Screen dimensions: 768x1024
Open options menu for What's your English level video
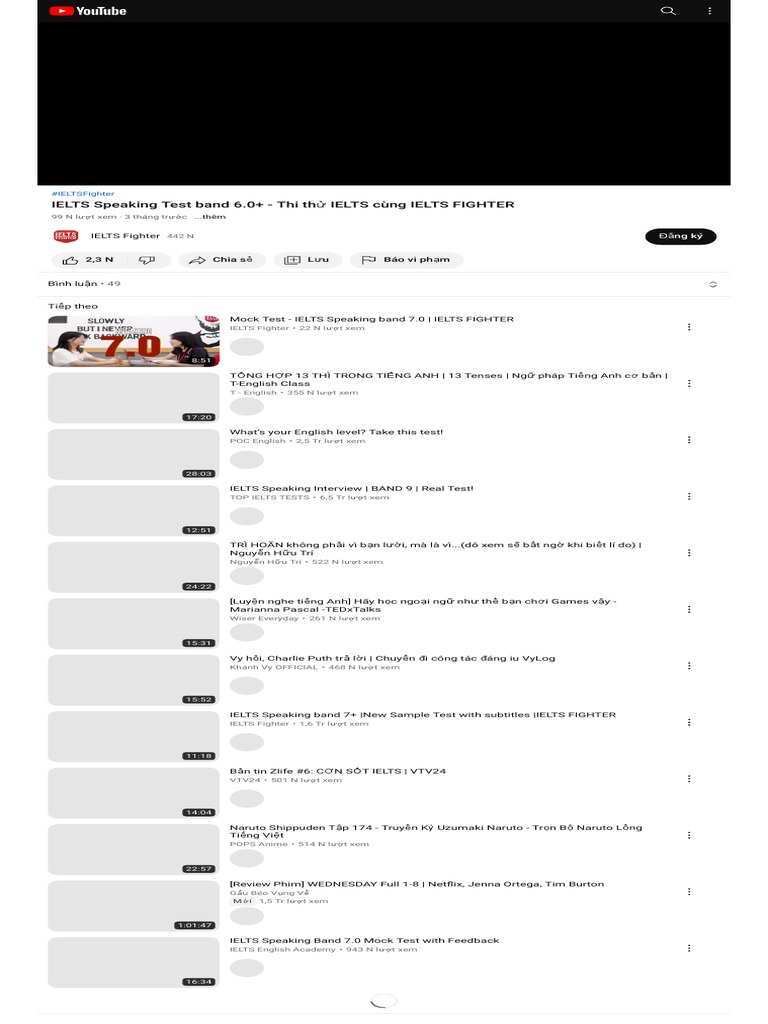(689, 440)
